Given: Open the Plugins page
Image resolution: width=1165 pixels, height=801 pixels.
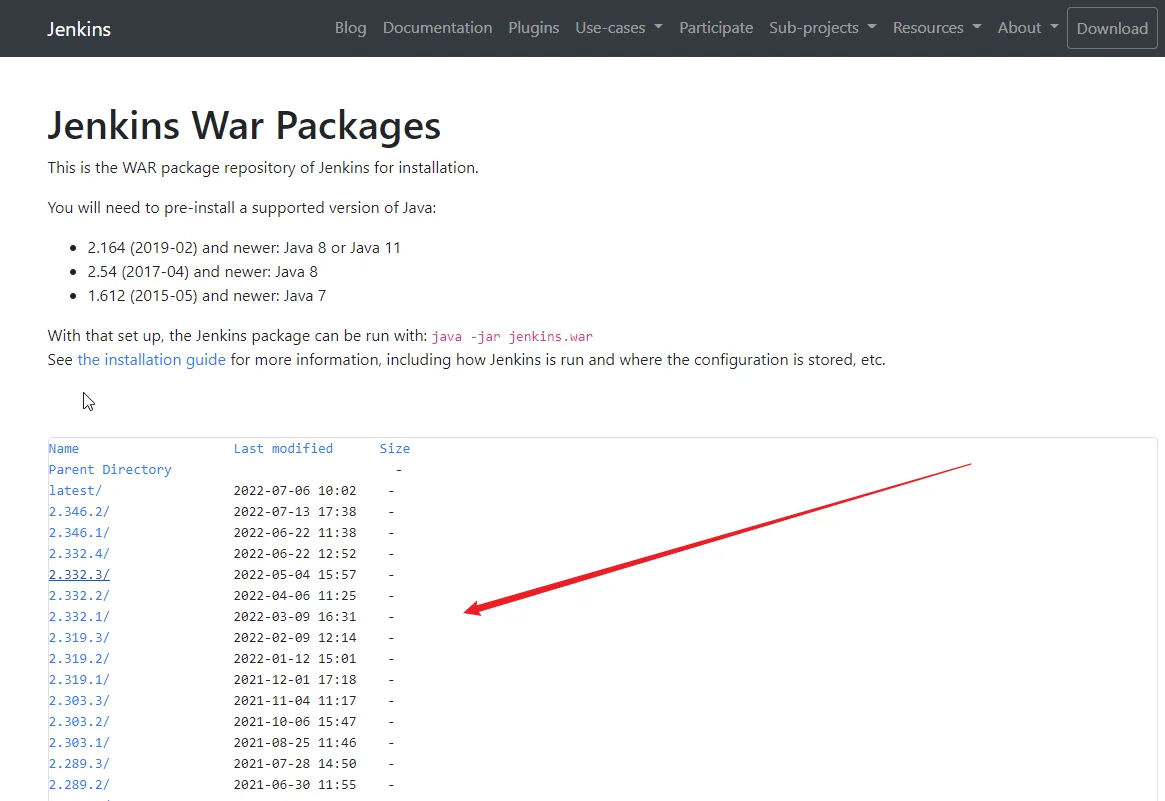Looking at the screenshot, I should coord(533,28).
